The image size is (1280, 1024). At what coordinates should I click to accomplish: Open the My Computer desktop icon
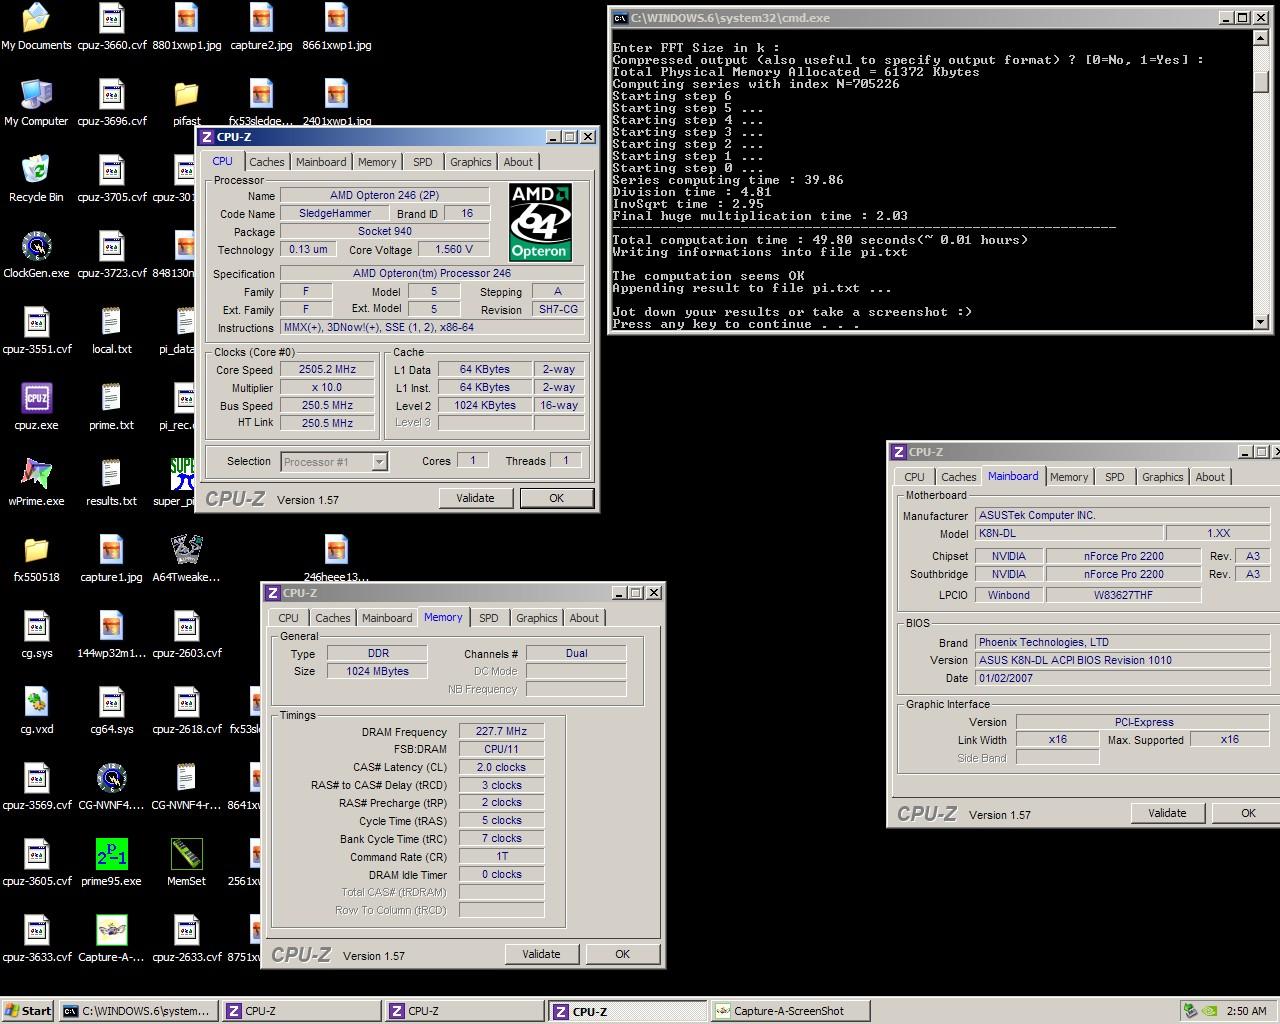pos(36,103)
